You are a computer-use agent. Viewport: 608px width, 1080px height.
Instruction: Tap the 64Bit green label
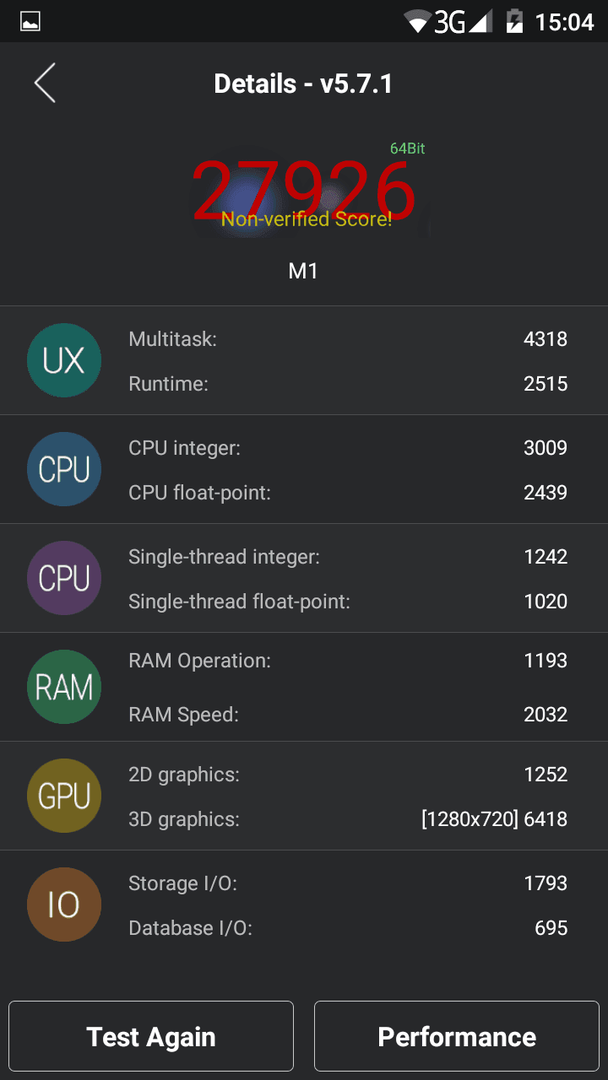pos(407,148)
